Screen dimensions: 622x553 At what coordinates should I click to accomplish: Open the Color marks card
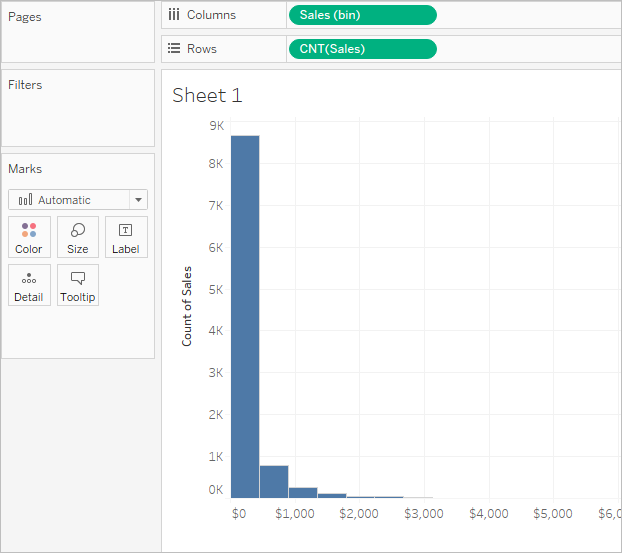click(29, 237)
